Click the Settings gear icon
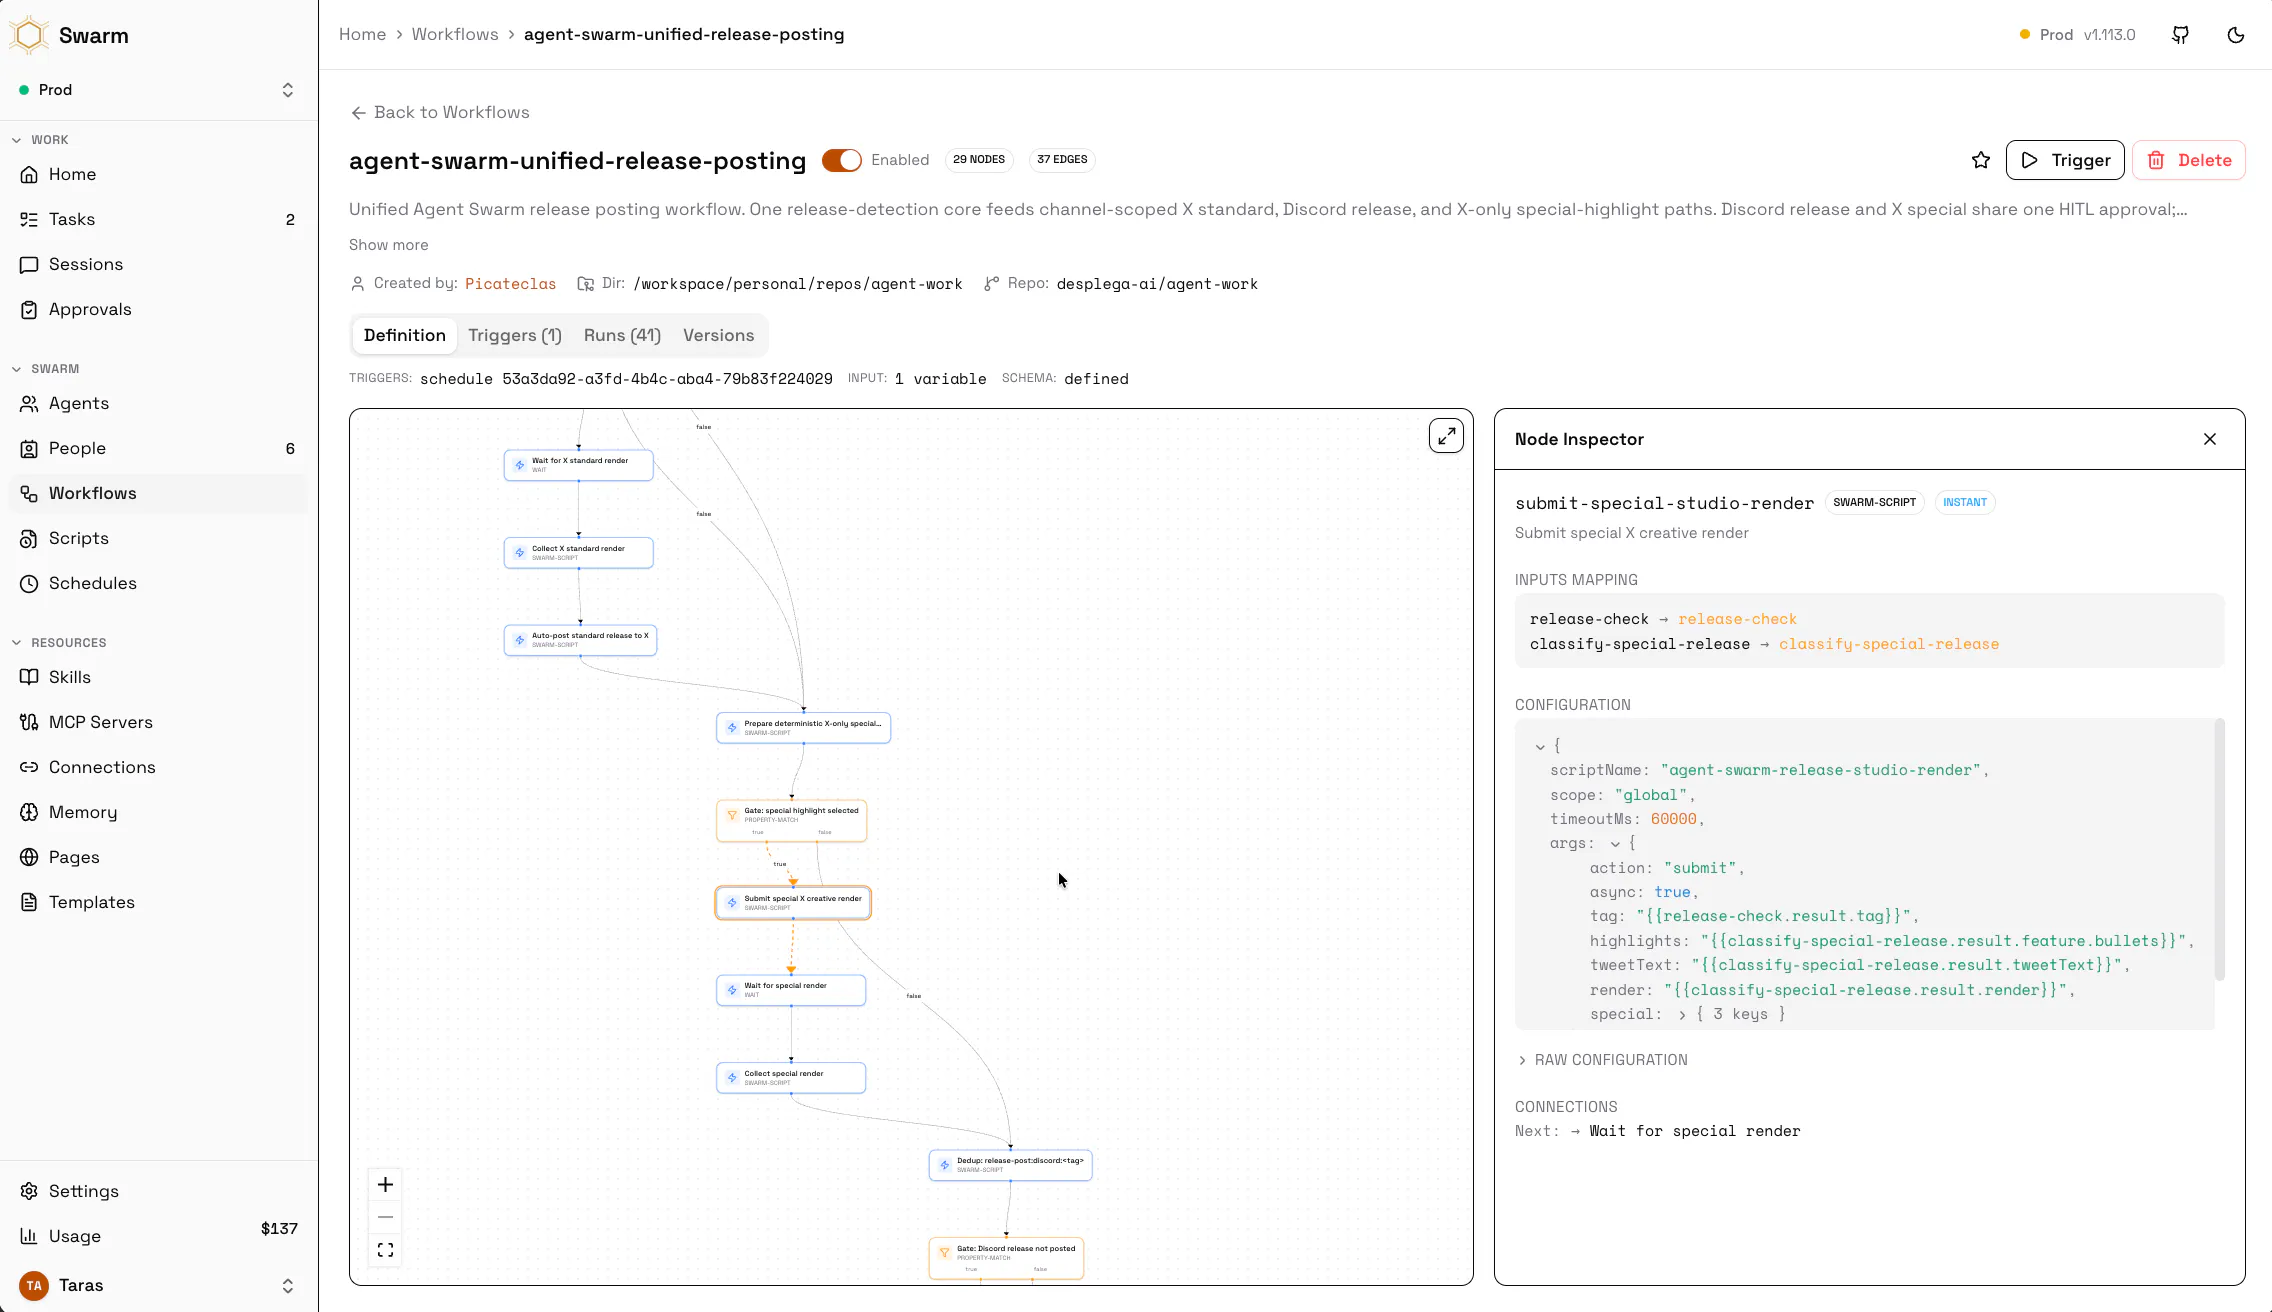2272x1312 pixels. [29, 1191]
